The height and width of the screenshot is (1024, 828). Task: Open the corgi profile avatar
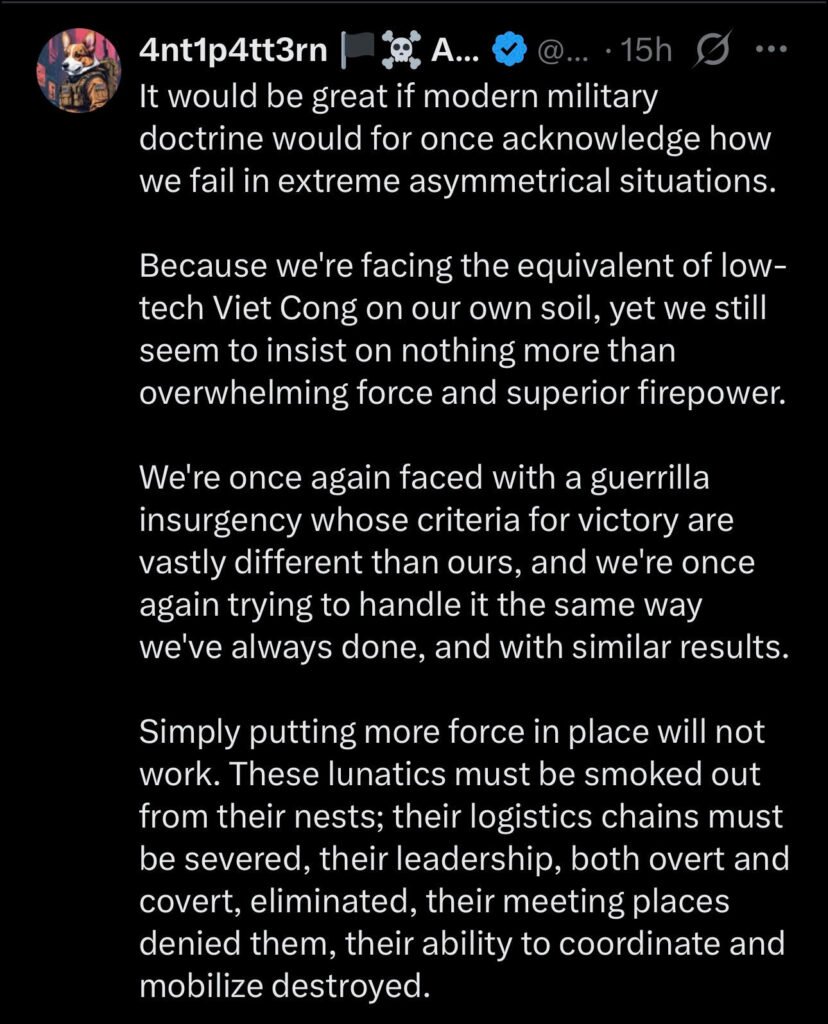click(x=78, y=71)
